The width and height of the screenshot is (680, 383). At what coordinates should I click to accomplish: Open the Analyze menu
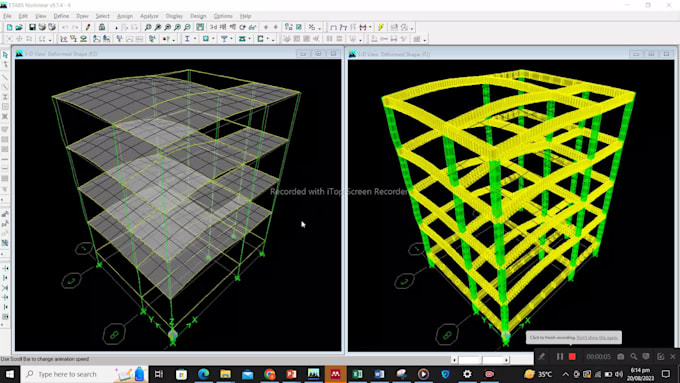(x=149, y=16)
